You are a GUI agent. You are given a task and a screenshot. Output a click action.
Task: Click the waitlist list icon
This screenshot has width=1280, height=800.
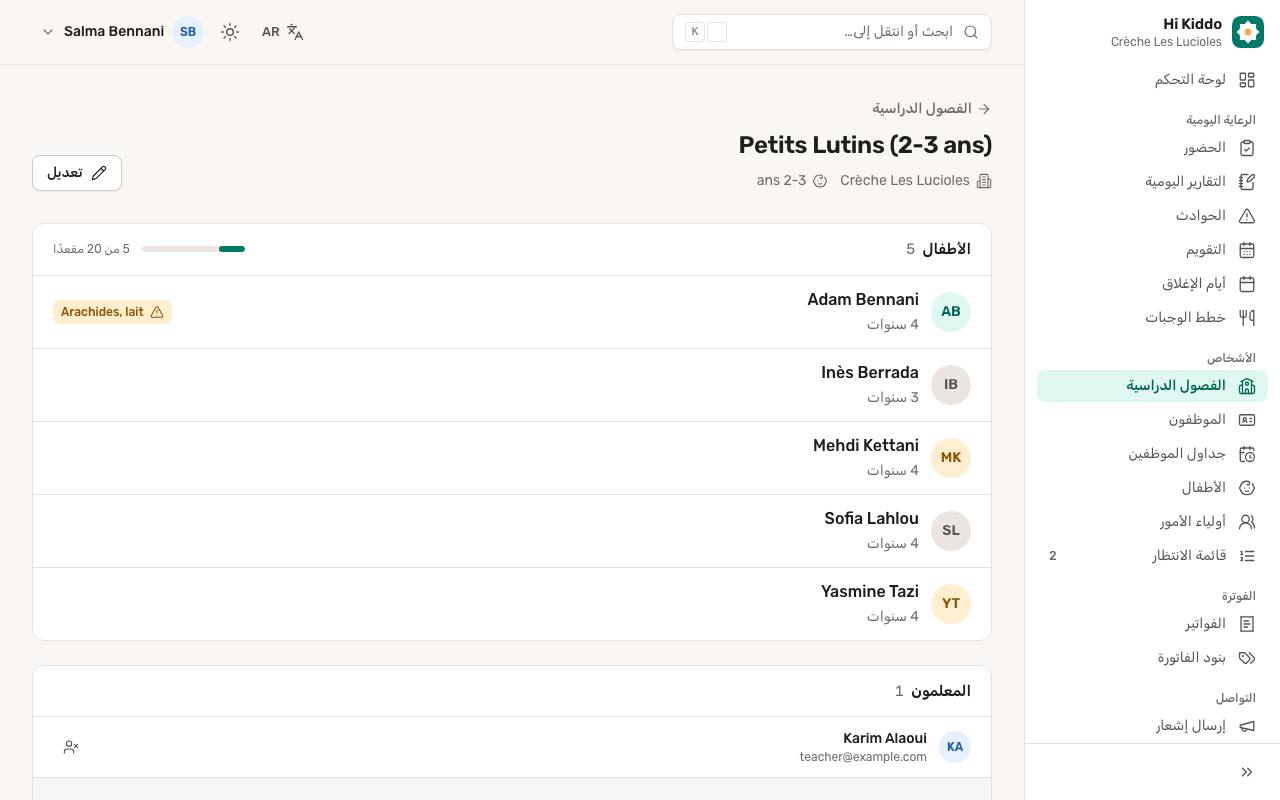pyautogui.click(x=1247, y=556)
